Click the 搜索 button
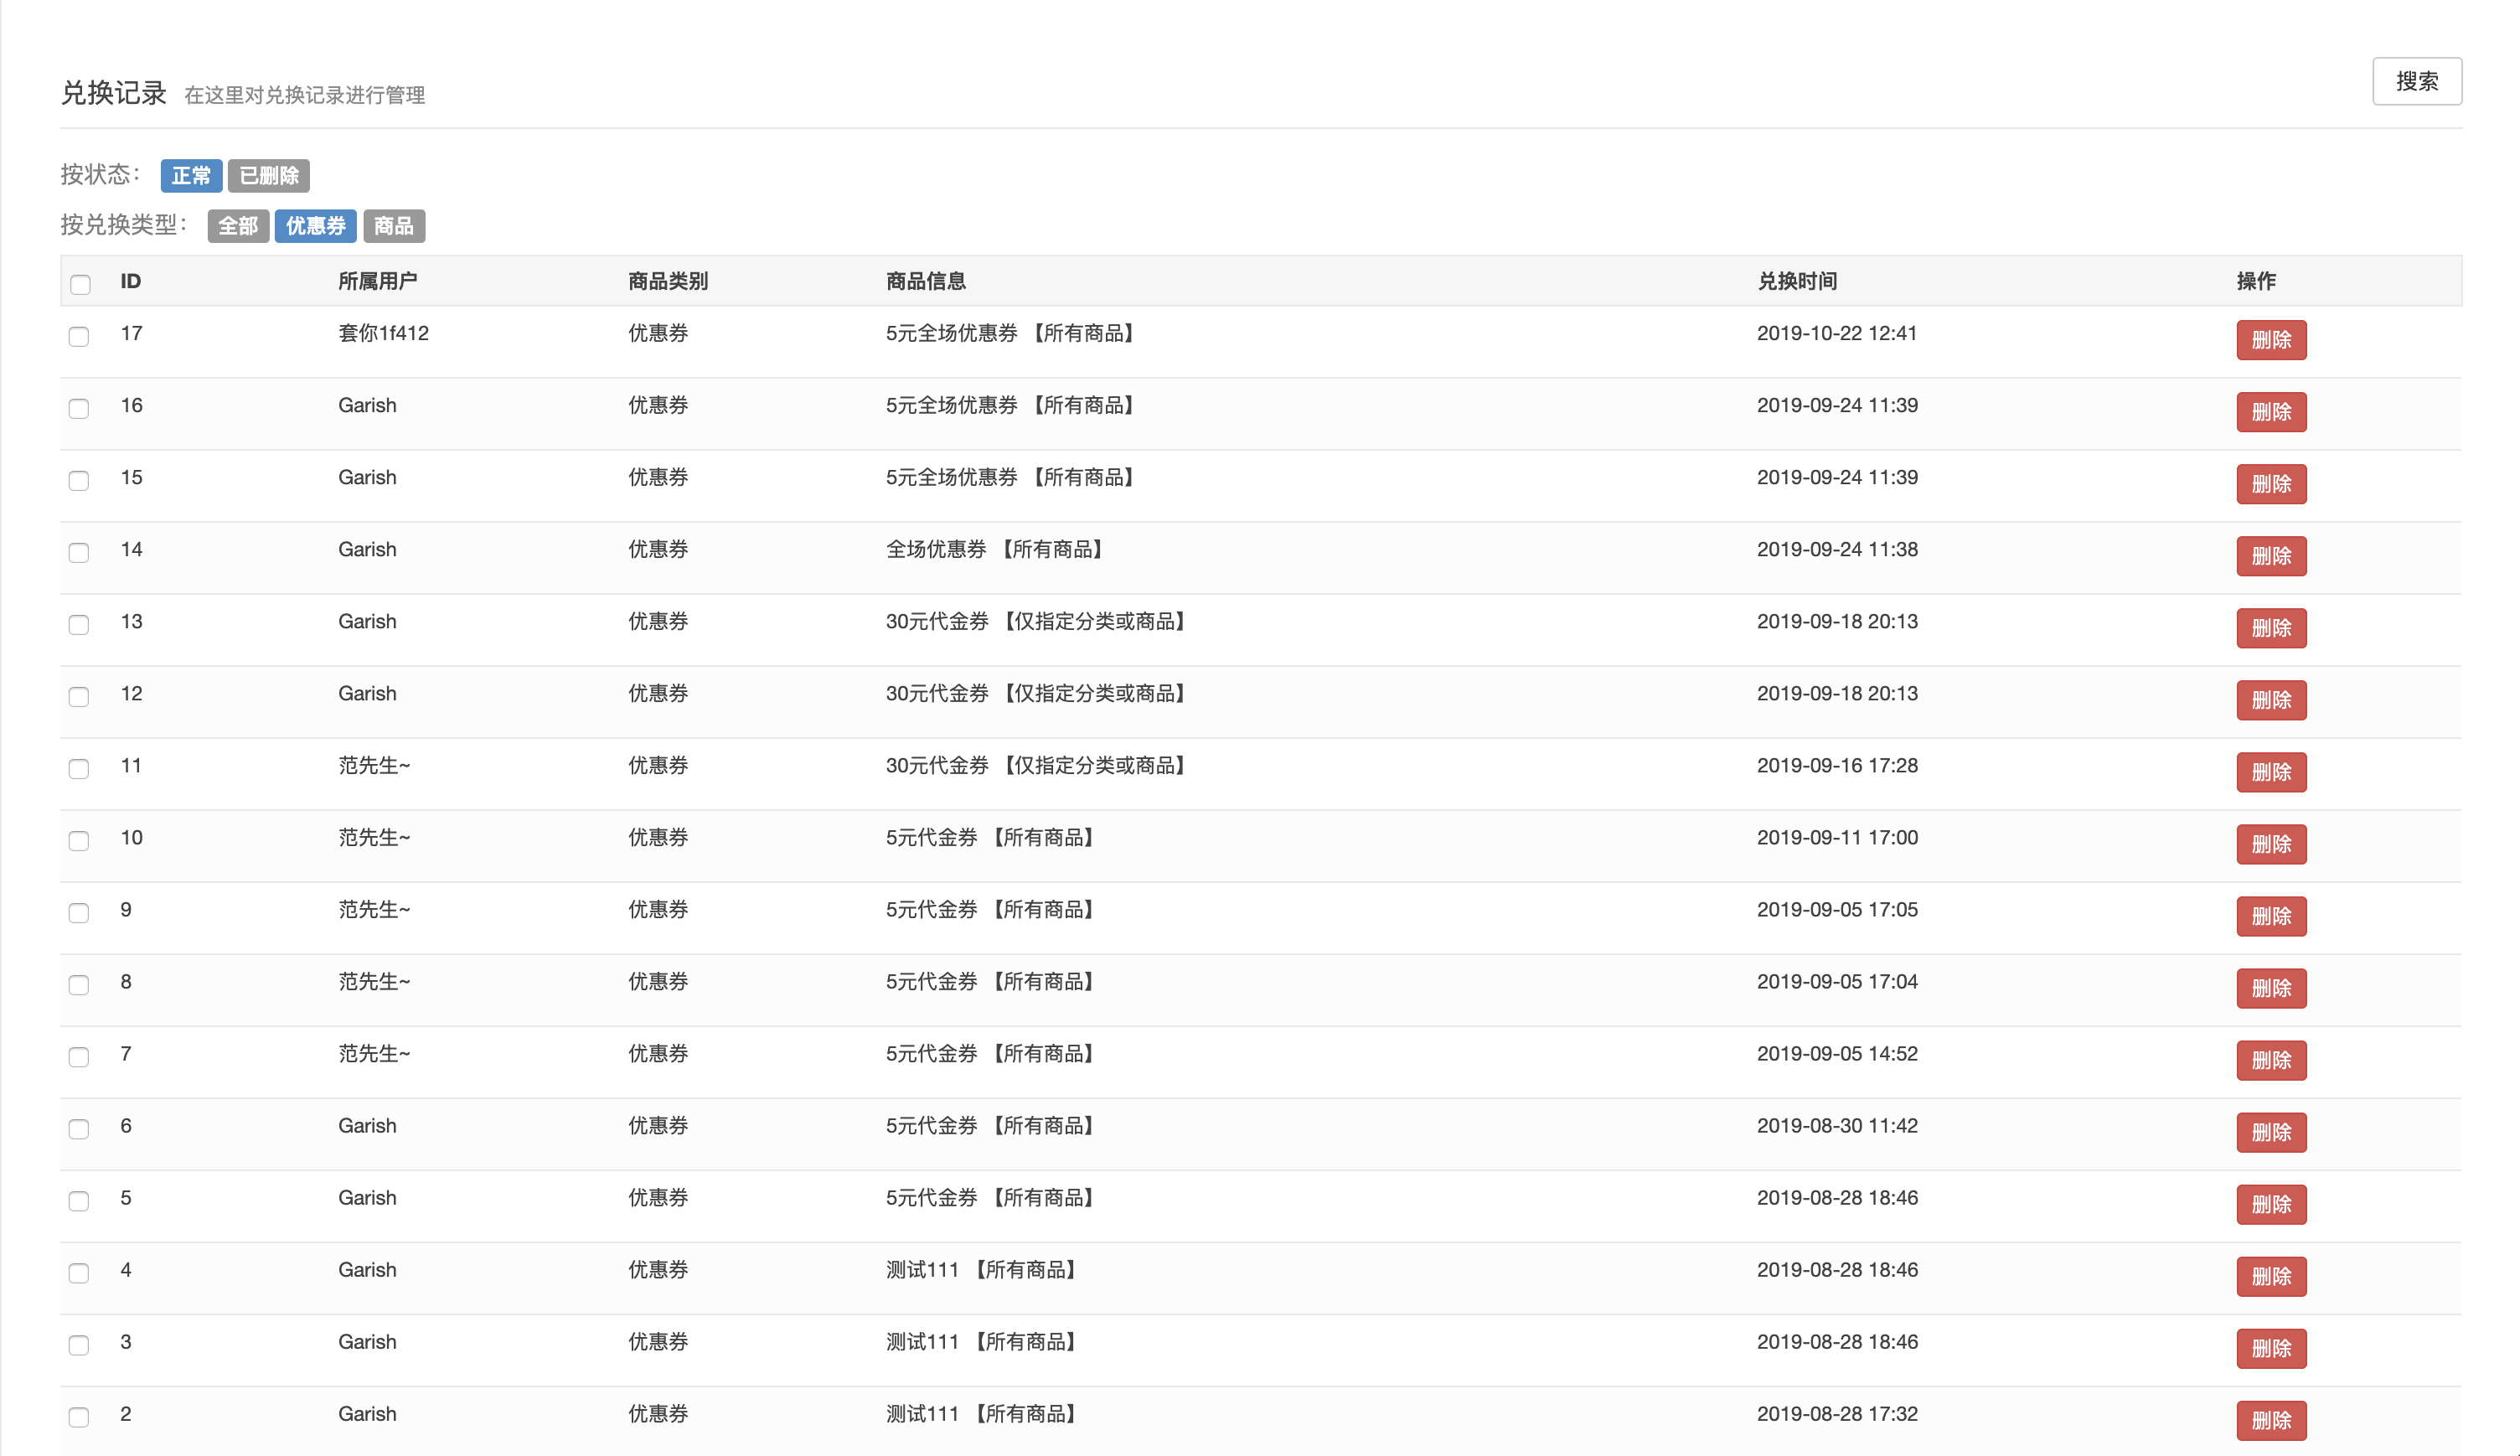The height and width of the screenshot is (1456, 2520). point(2416,81)
